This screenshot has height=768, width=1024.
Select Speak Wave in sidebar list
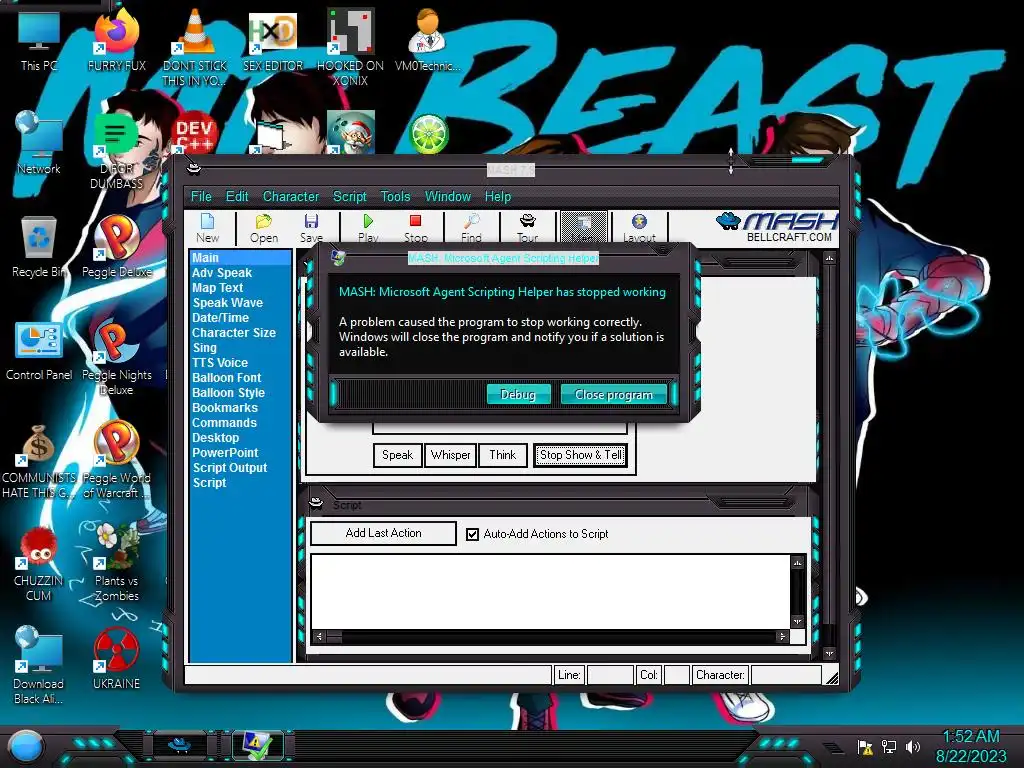pyautogui.click(x=227, y=303)
